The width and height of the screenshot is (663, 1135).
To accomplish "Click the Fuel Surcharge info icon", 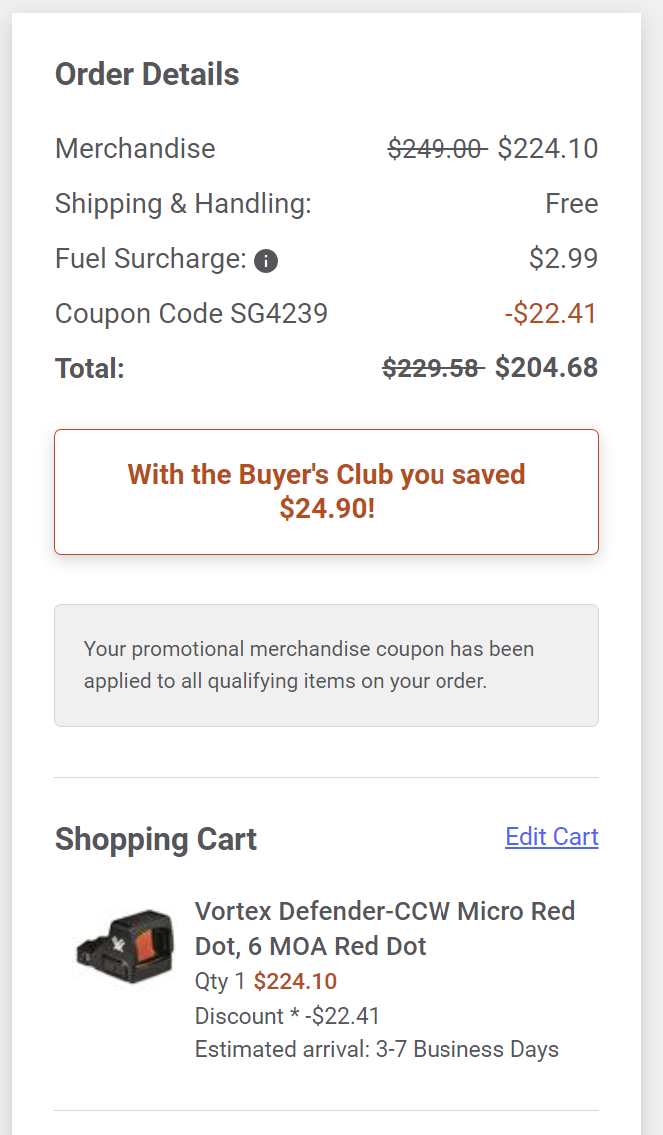I will 266,261.
